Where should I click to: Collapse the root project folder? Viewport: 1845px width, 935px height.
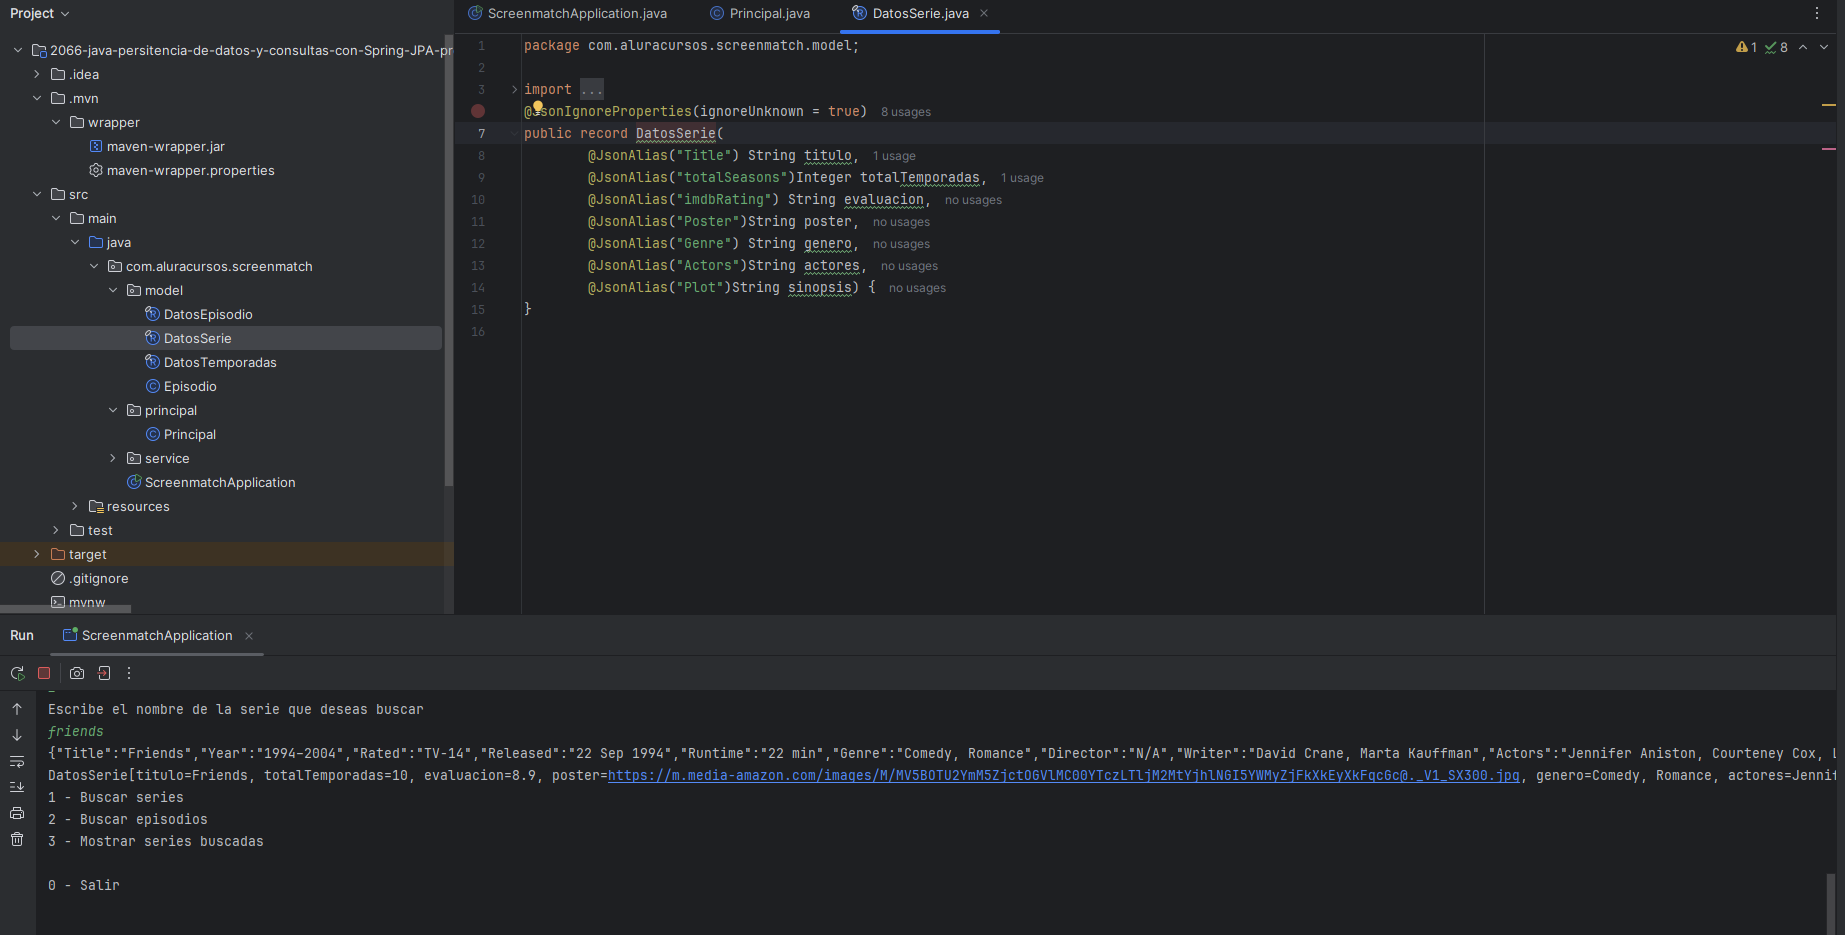tap(18, 50)
